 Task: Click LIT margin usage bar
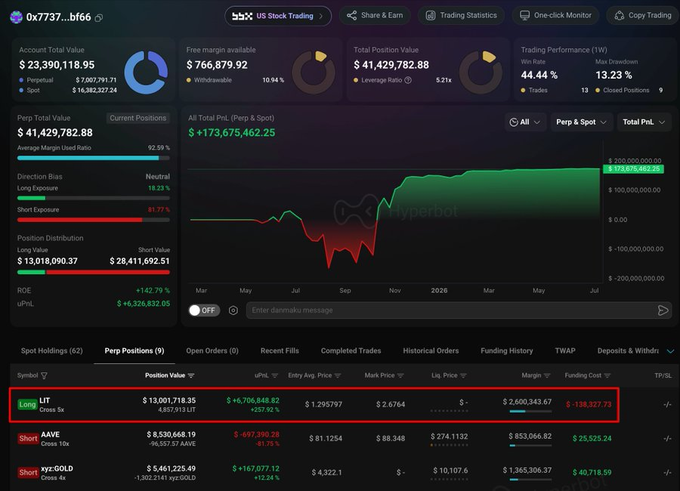530,411
